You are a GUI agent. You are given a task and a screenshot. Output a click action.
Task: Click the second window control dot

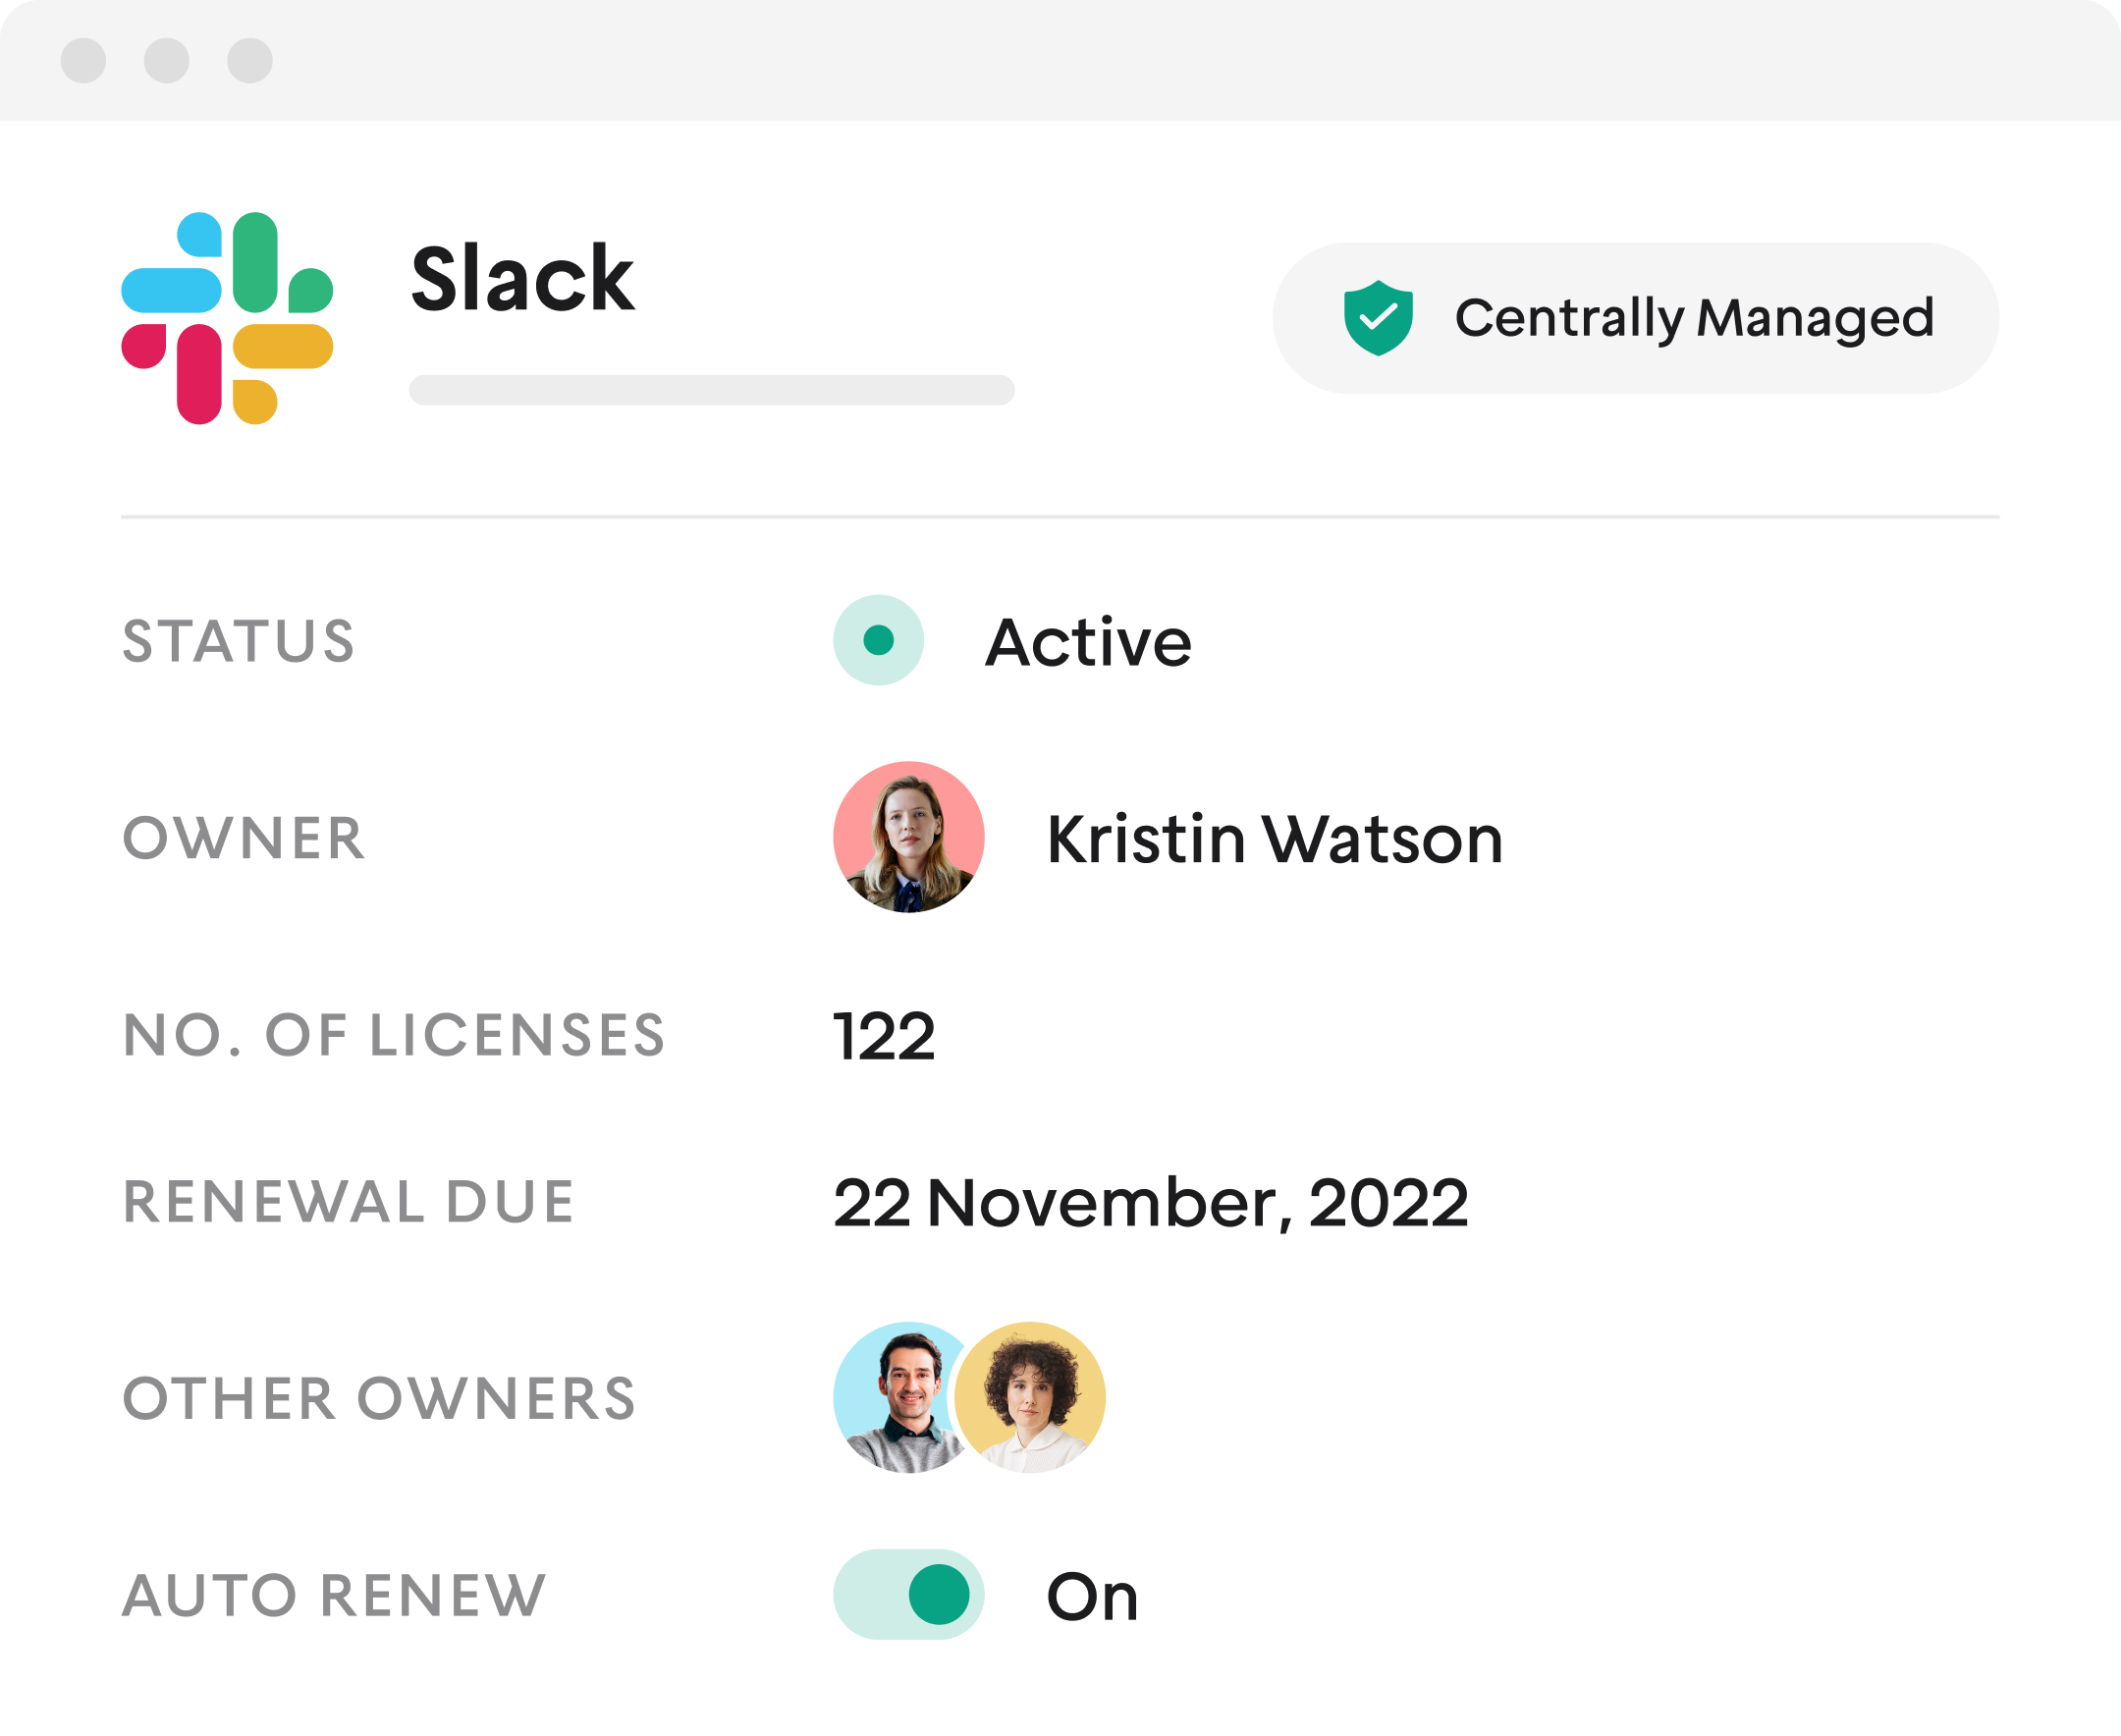(167, 61)
